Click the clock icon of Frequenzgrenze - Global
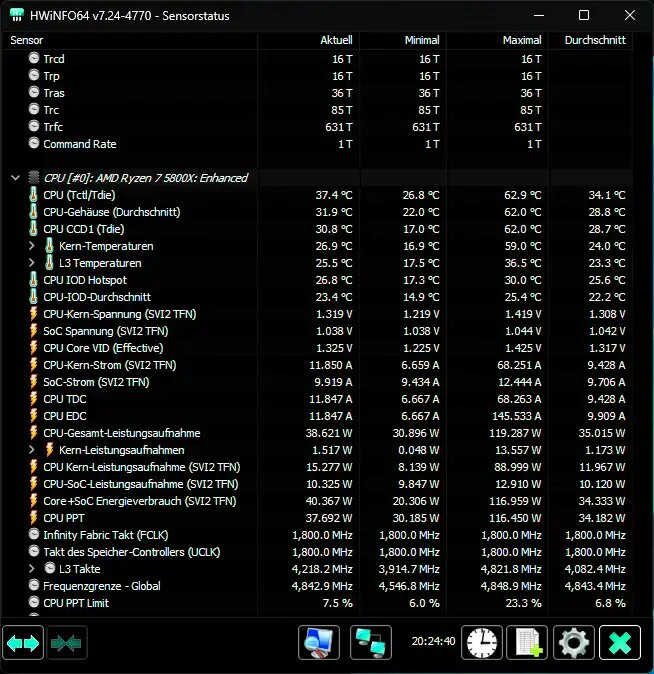The width and height of the screenshot is (654, 674). click(34, 585)
